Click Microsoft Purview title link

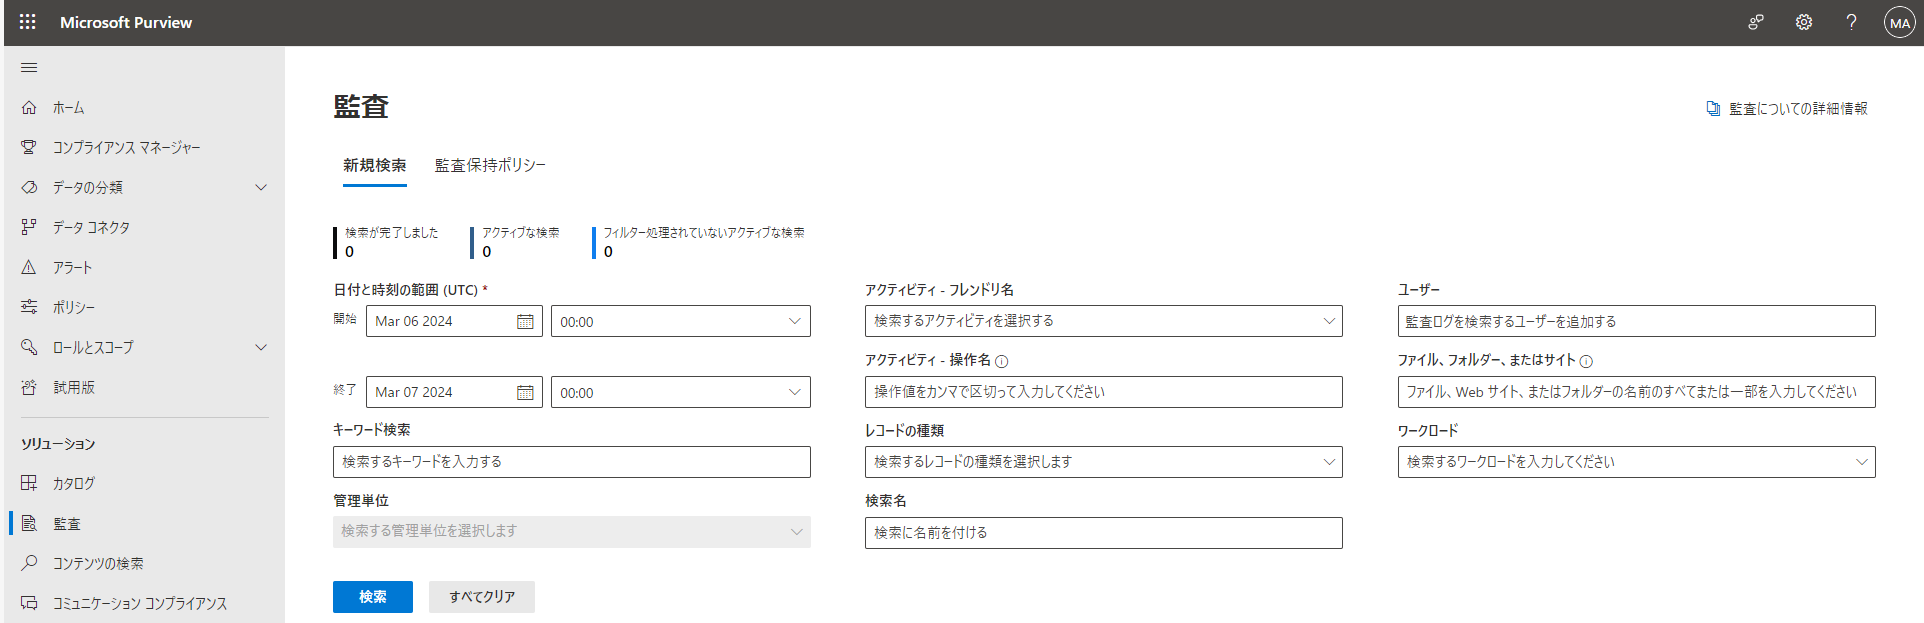tap(126, 22)
